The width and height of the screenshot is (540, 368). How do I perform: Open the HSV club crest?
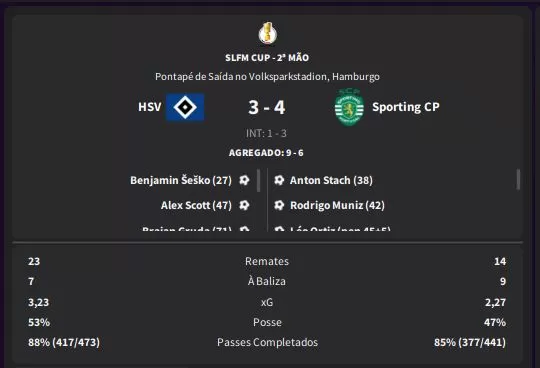tap(185, 107)
